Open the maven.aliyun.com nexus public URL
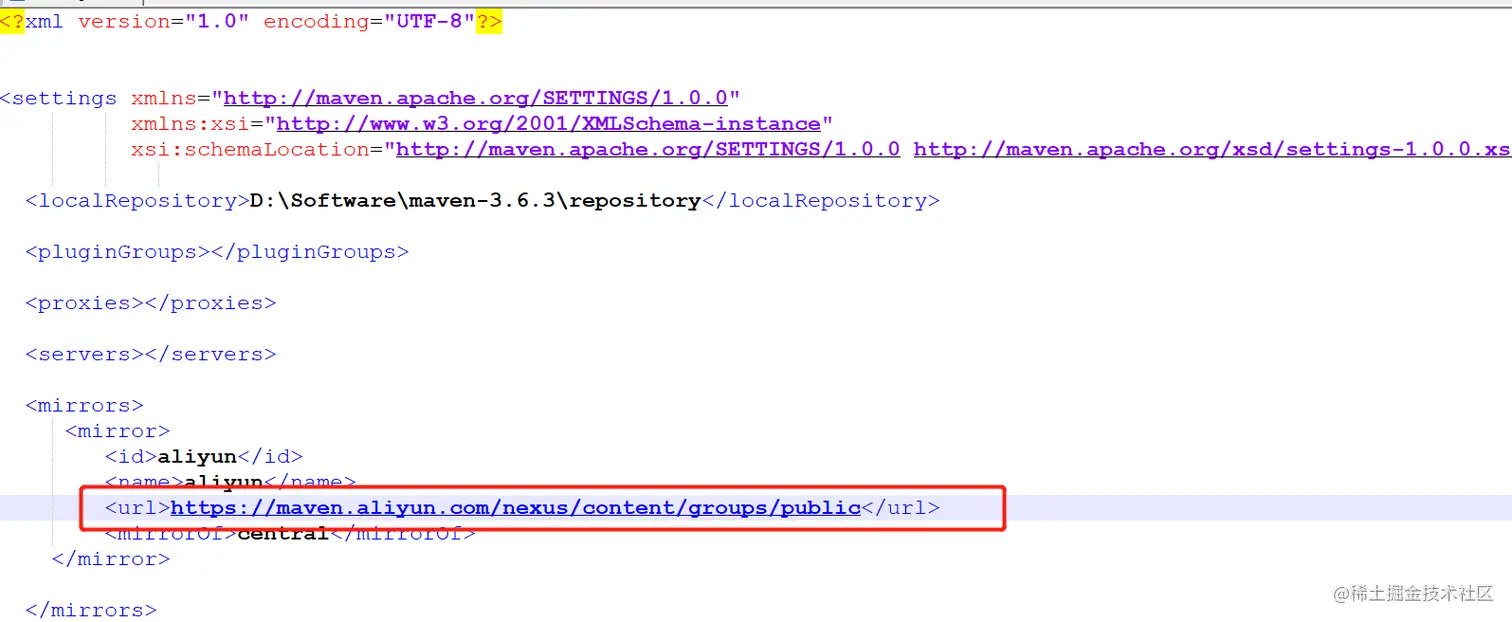The height and width of the screenshot is (622, 1512). pyautogui.click(x=516, y=508)
